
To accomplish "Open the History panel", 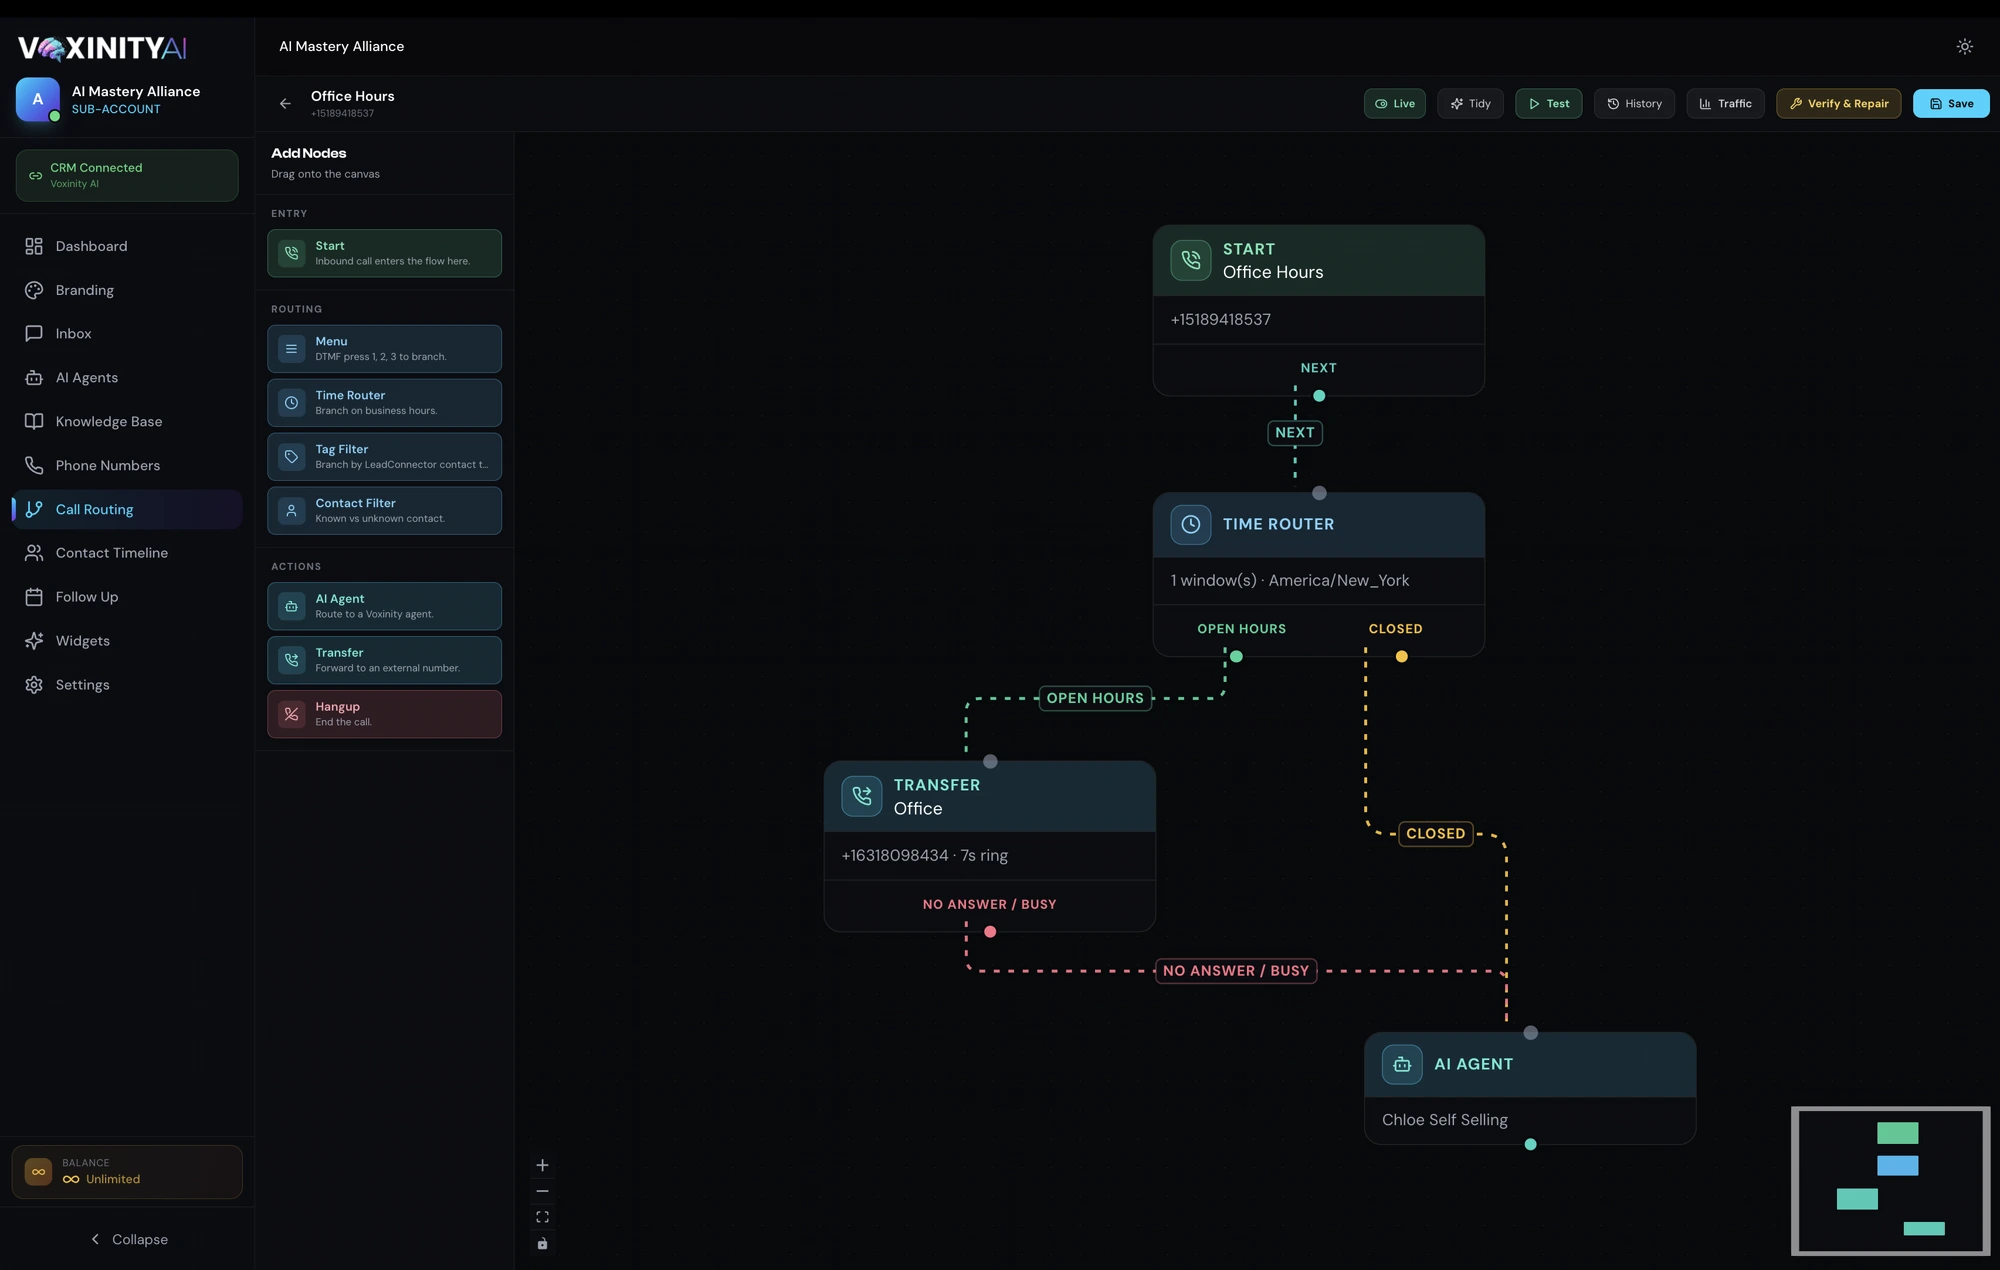I will pyautogui.click(x=1634, y=104).
